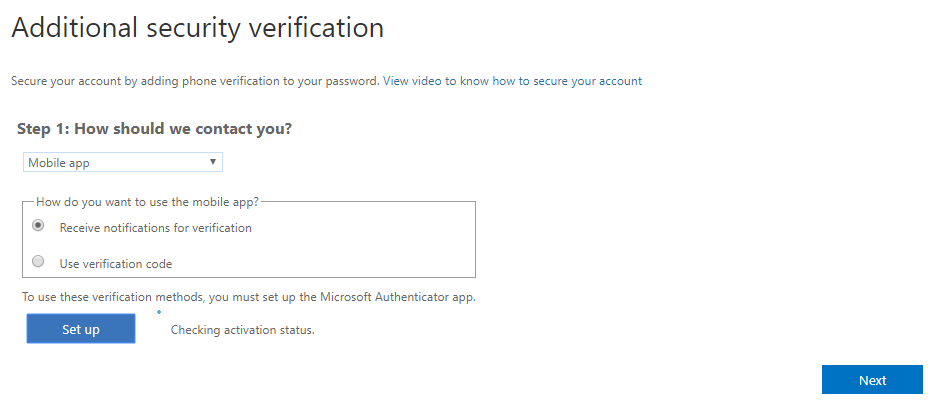Click the "Step 1: How should we contact you?" heading
This screenshot has height=418, width=941.
(155, 129)
